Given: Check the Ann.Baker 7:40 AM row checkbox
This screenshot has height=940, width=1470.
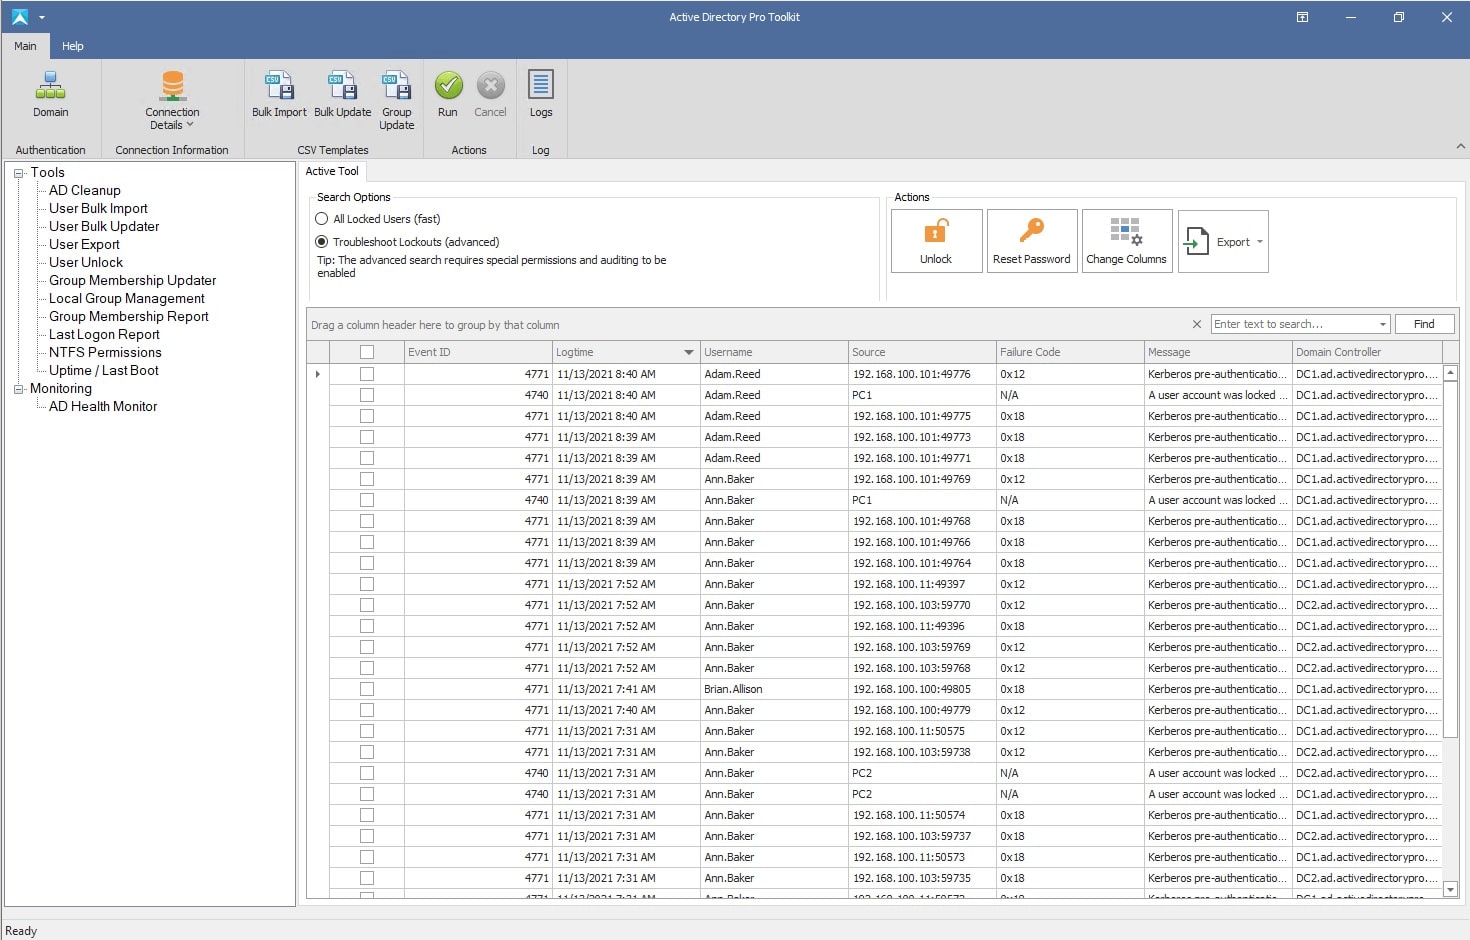Looking at the screenshot, I should (x=367, y=710).
